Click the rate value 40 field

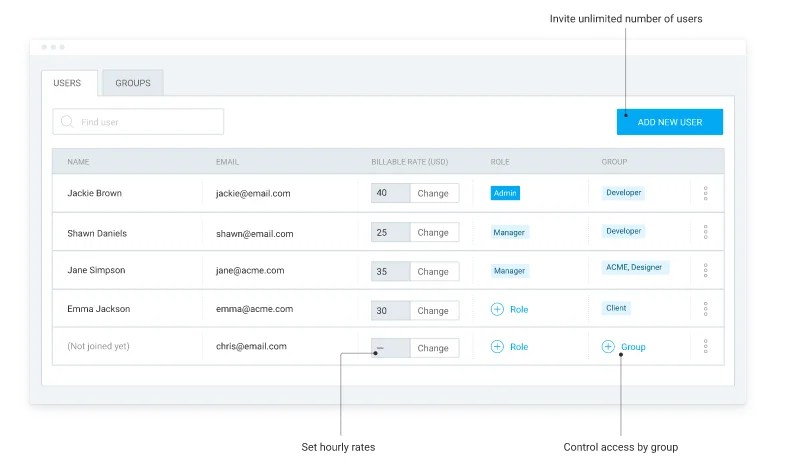coord(390,193)
